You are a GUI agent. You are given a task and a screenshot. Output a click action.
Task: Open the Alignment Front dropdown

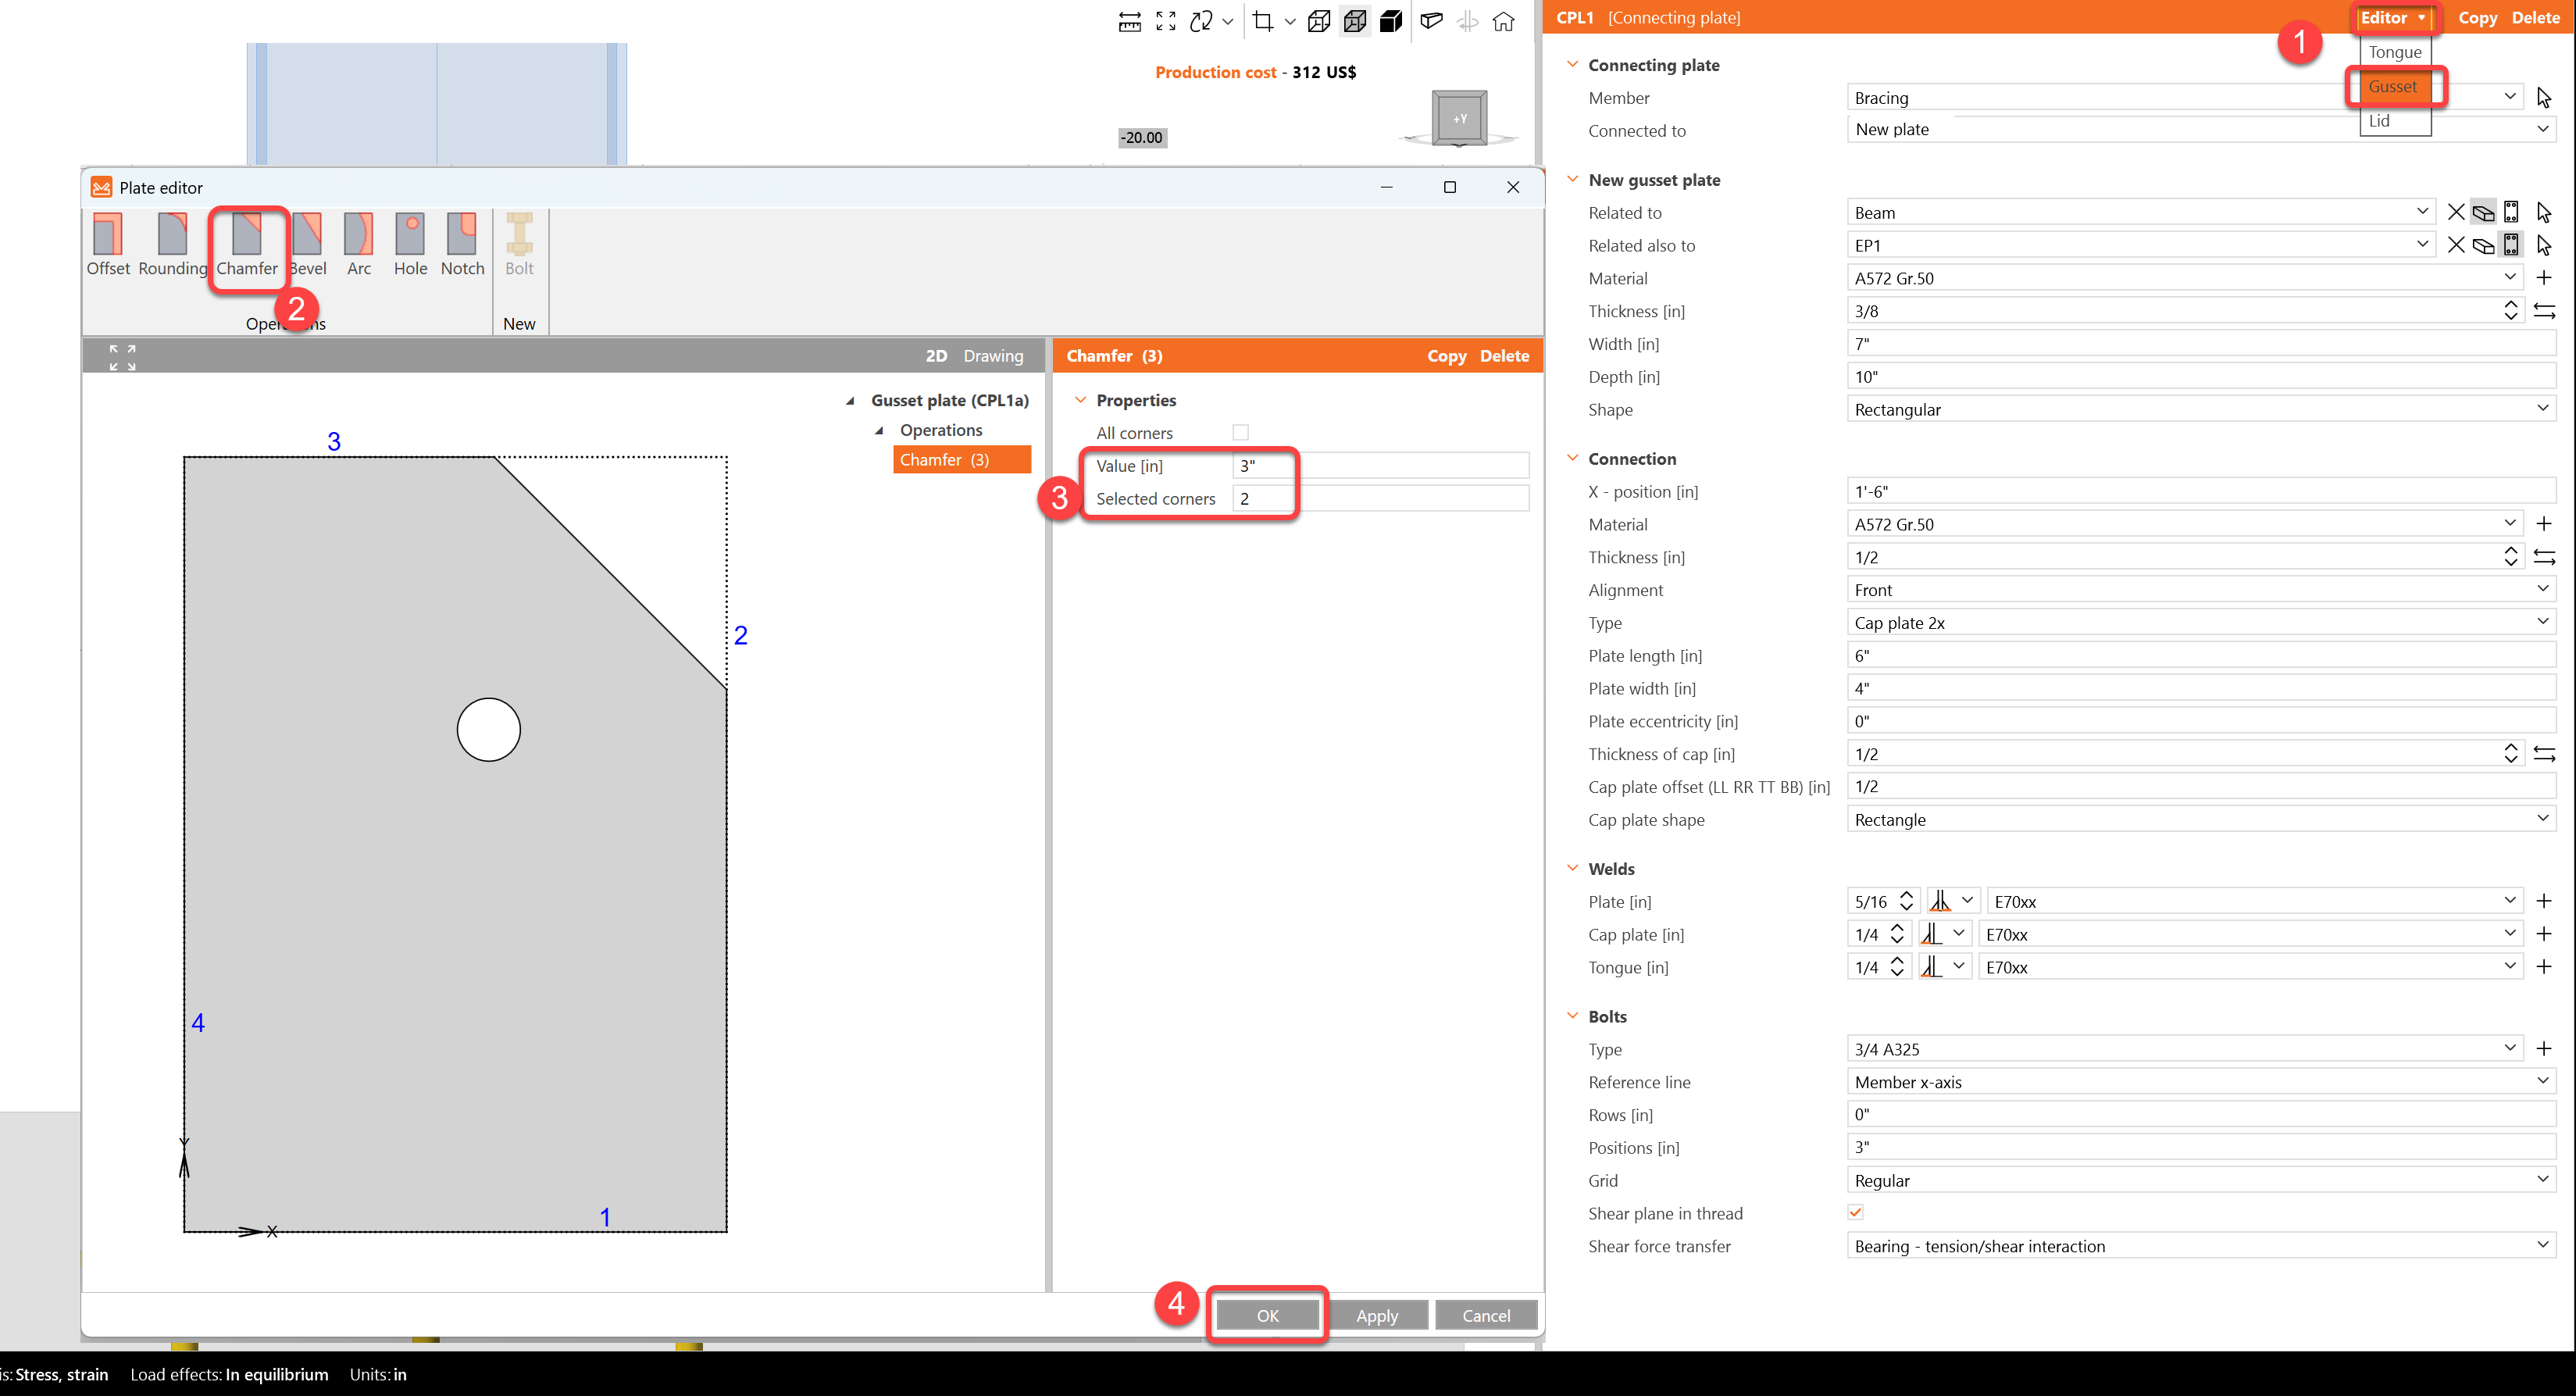tap(2544, 590)
